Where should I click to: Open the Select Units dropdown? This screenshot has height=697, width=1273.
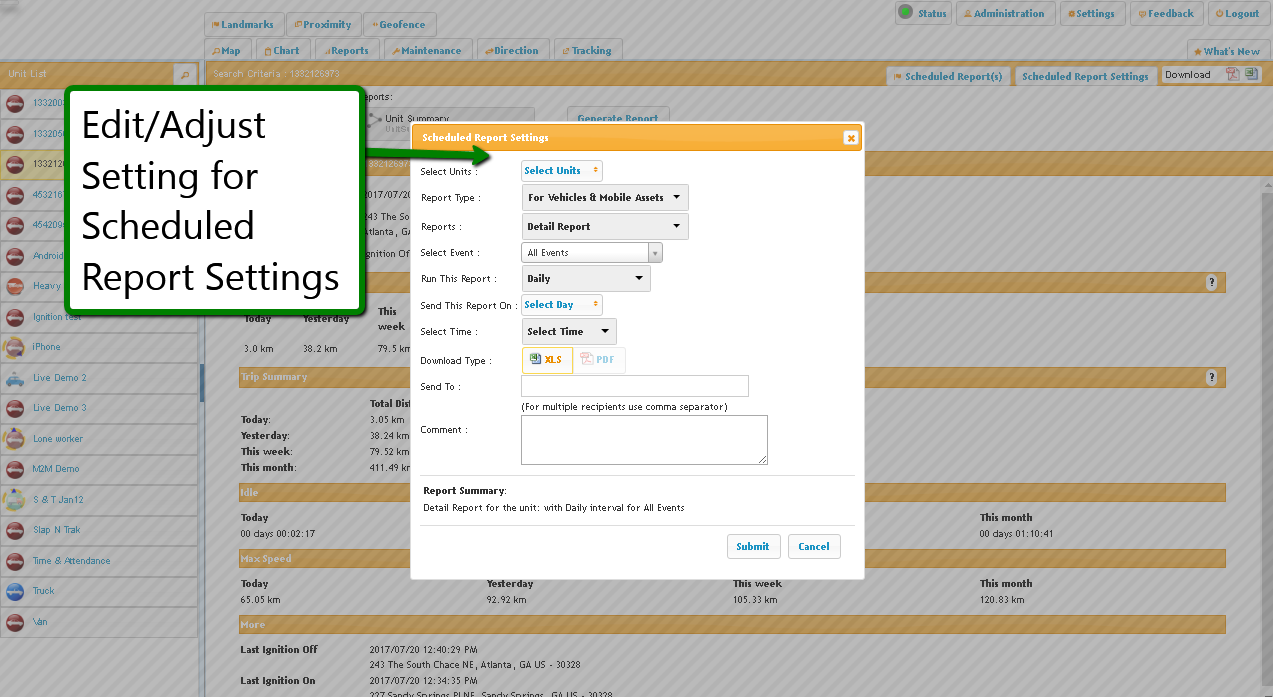[x=562, y=171]
